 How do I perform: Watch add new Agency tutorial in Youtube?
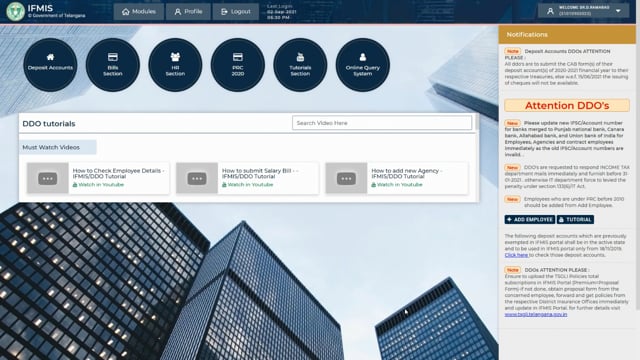click(x=397, y=185)
